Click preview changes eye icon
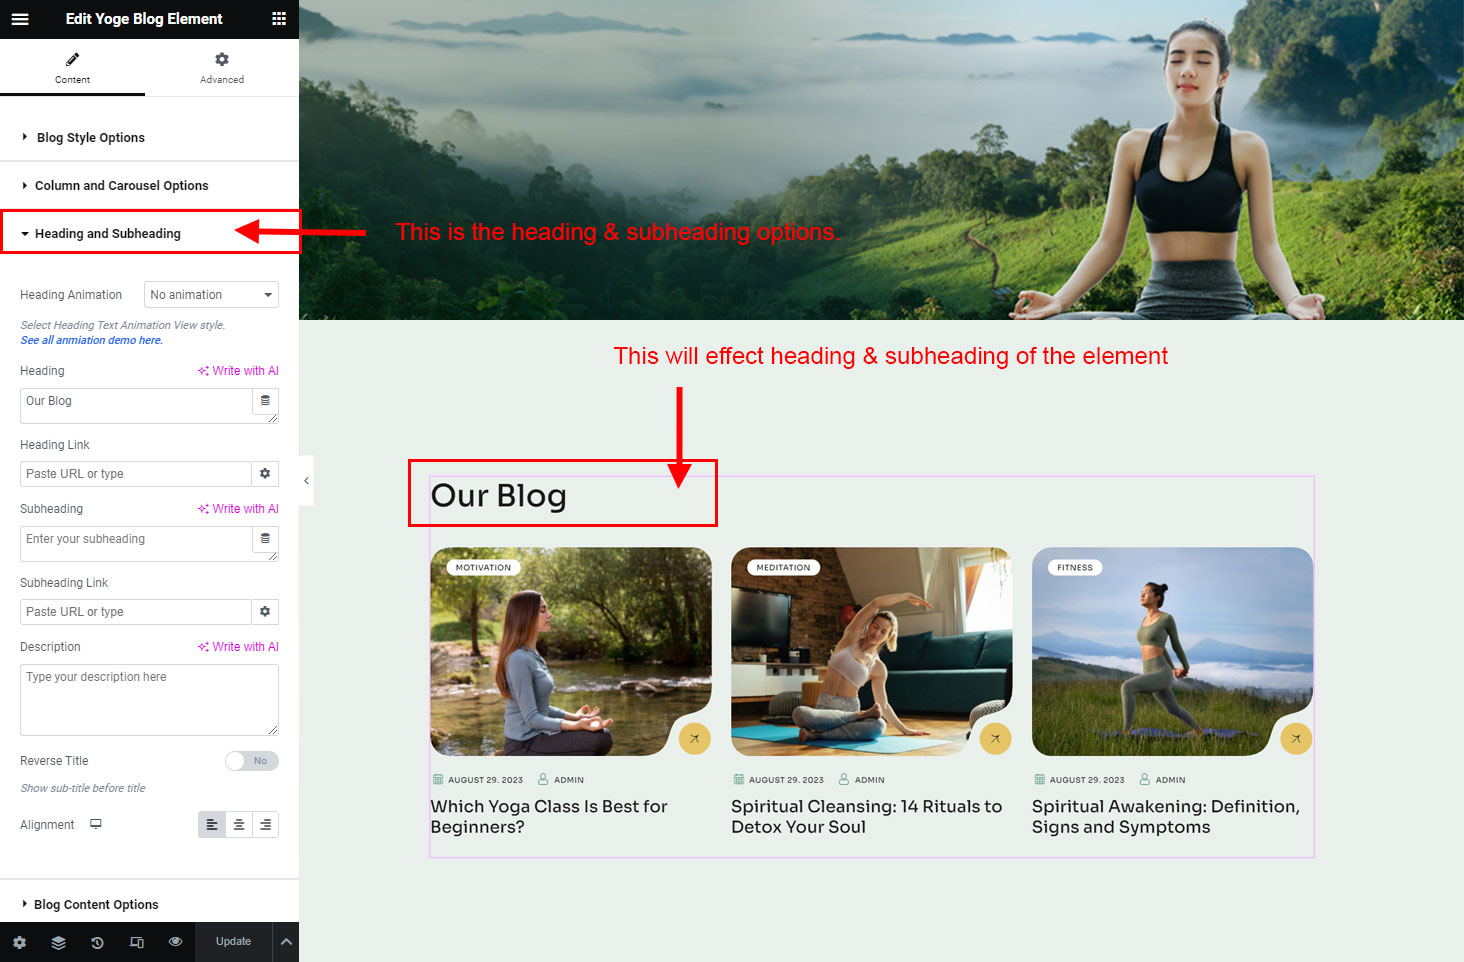This screenshot has width=1464, height=962. (x=176, y=942)
